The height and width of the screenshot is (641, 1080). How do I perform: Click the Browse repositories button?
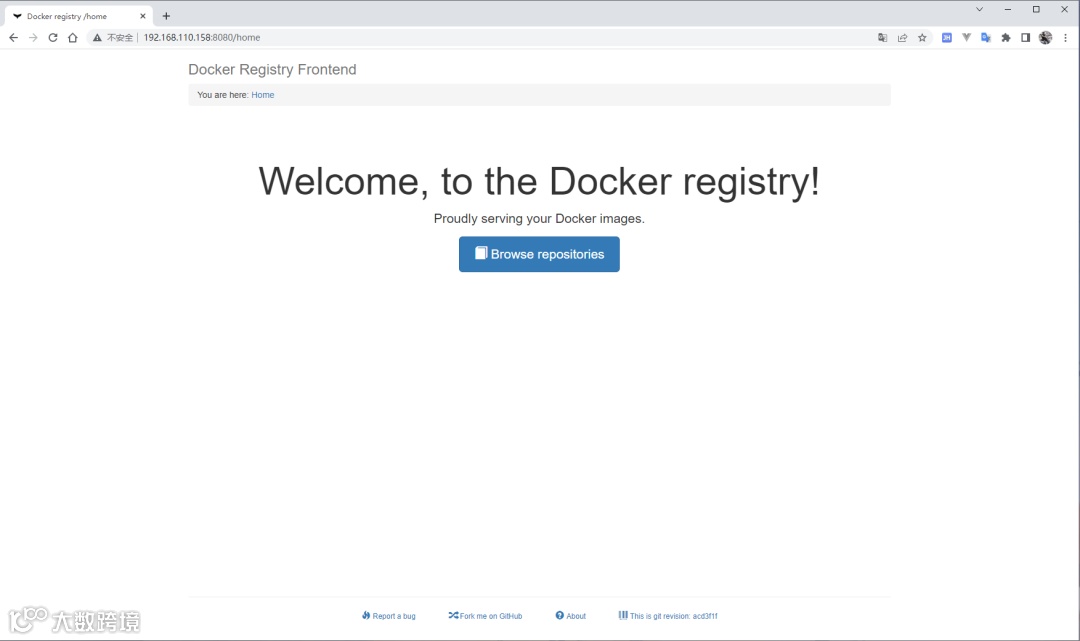tap(539, 254)
